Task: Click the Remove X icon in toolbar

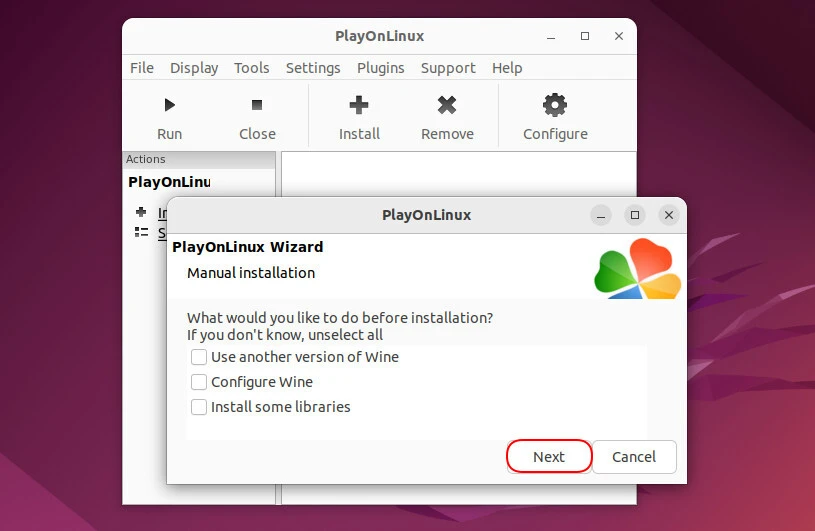Action: pyautogui.click(x=447, y=105)
